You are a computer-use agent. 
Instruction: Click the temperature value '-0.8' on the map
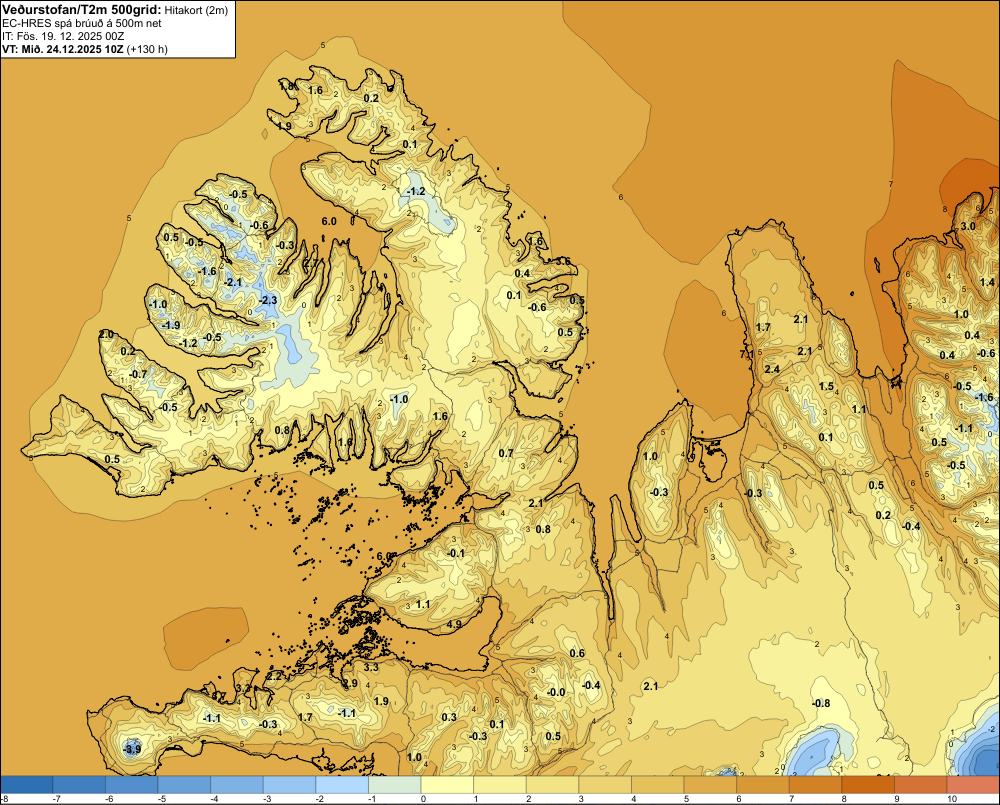click(821, 703)
